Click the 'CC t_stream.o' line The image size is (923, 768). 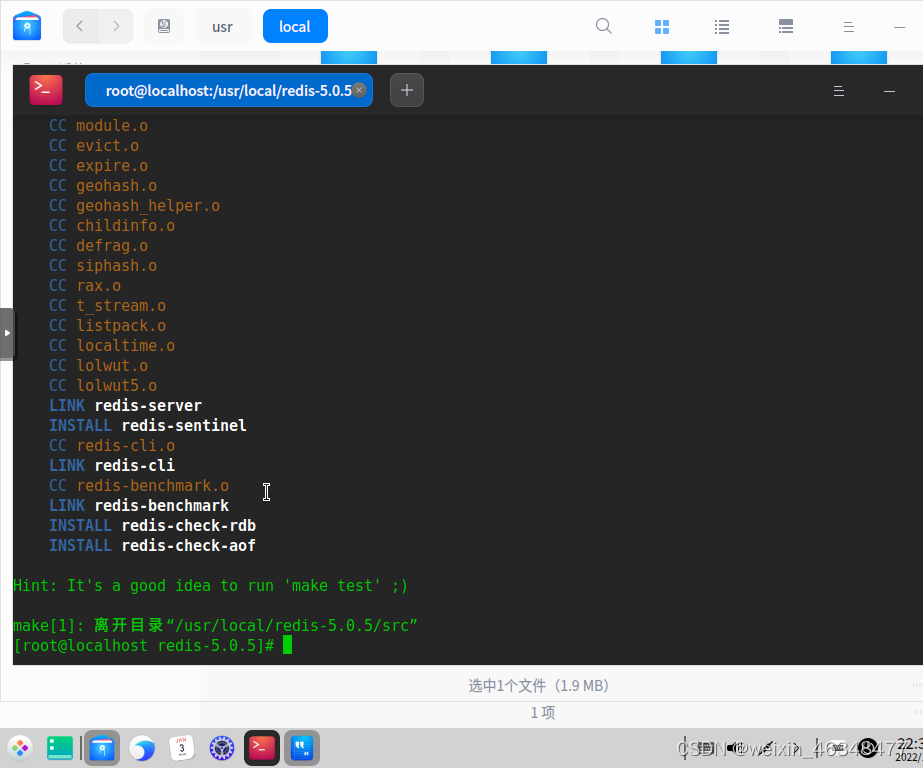107,305
